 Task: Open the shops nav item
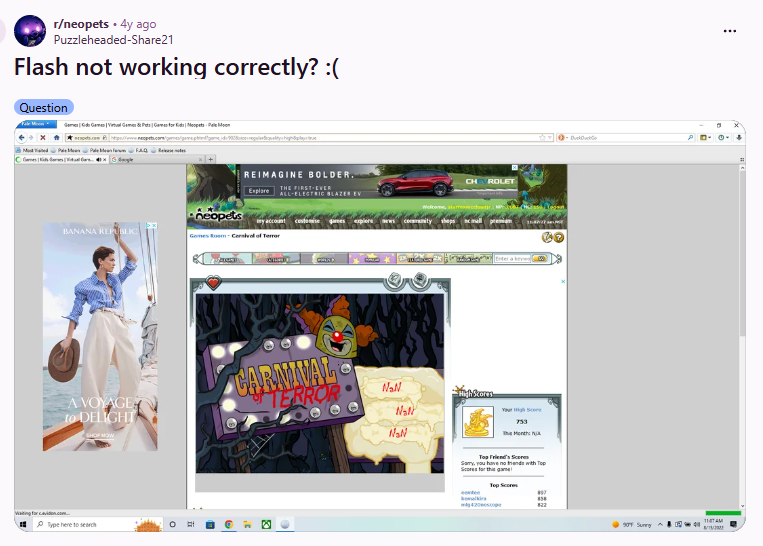click(448, 221)
